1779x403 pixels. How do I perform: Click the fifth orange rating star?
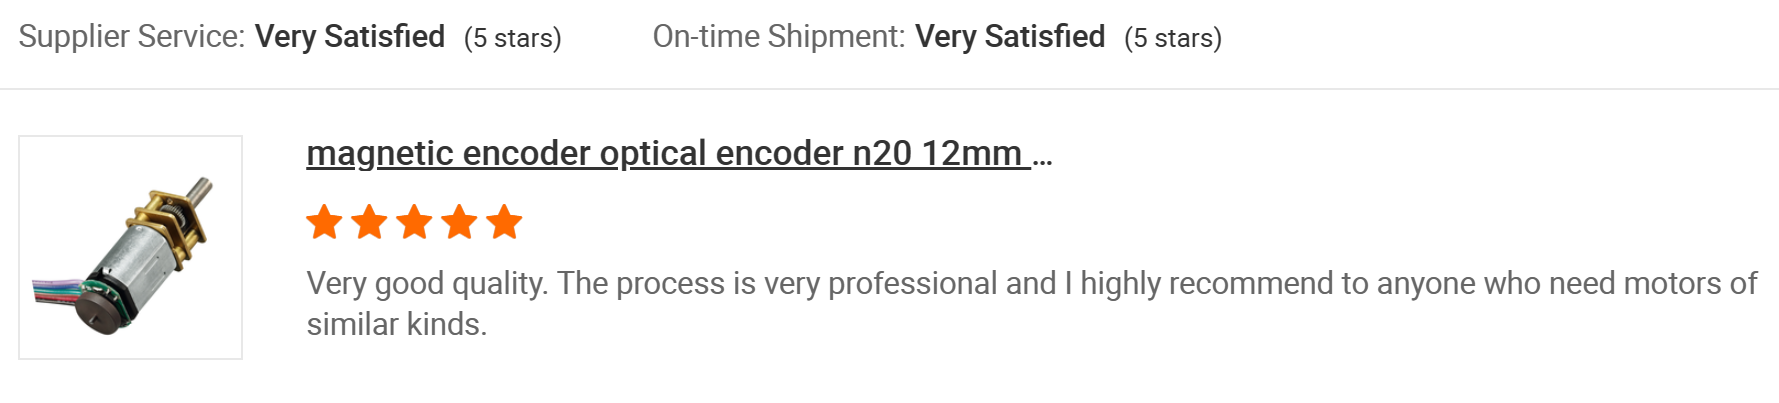point(504,222)
